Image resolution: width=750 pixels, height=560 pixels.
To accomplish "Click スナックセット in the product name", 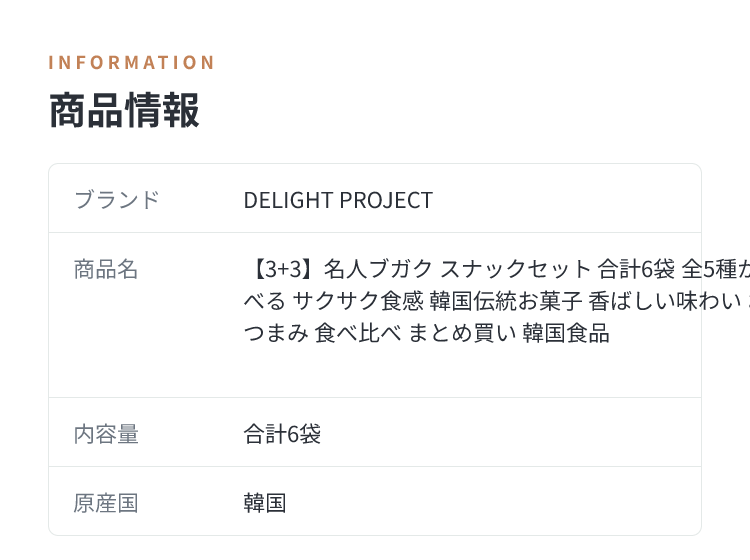I will [516, 269].
